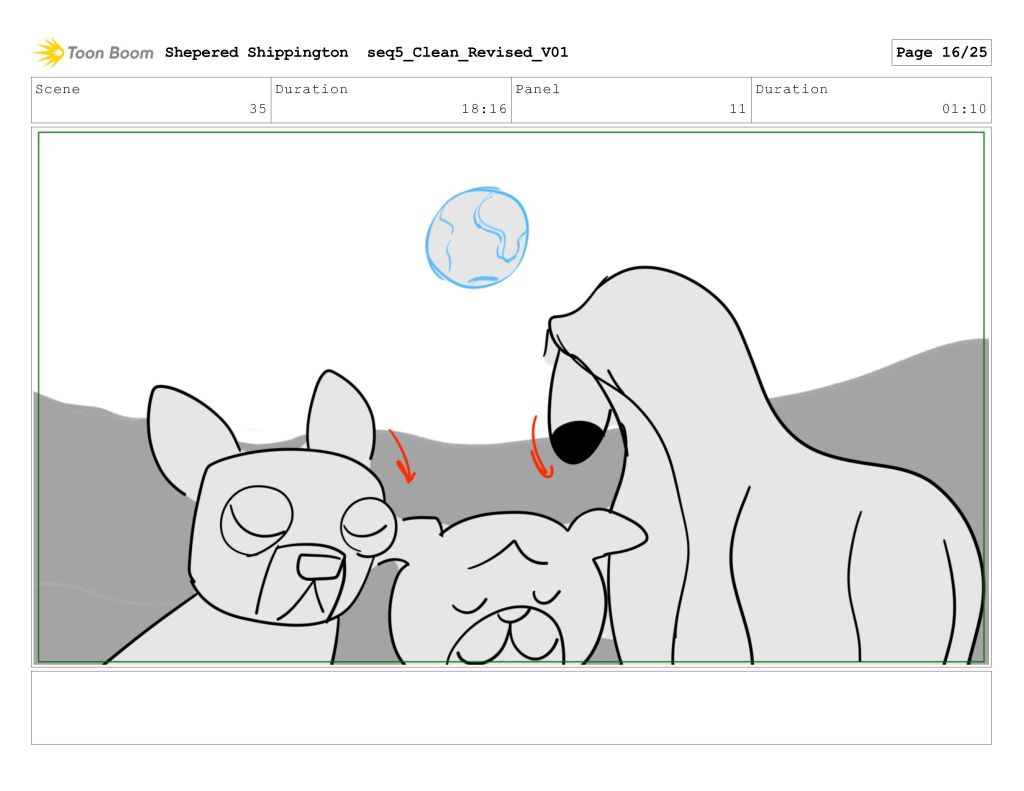
Task: Select the seq5_Clean_Revised_V01 sequence name
Action: pos(467,53)
